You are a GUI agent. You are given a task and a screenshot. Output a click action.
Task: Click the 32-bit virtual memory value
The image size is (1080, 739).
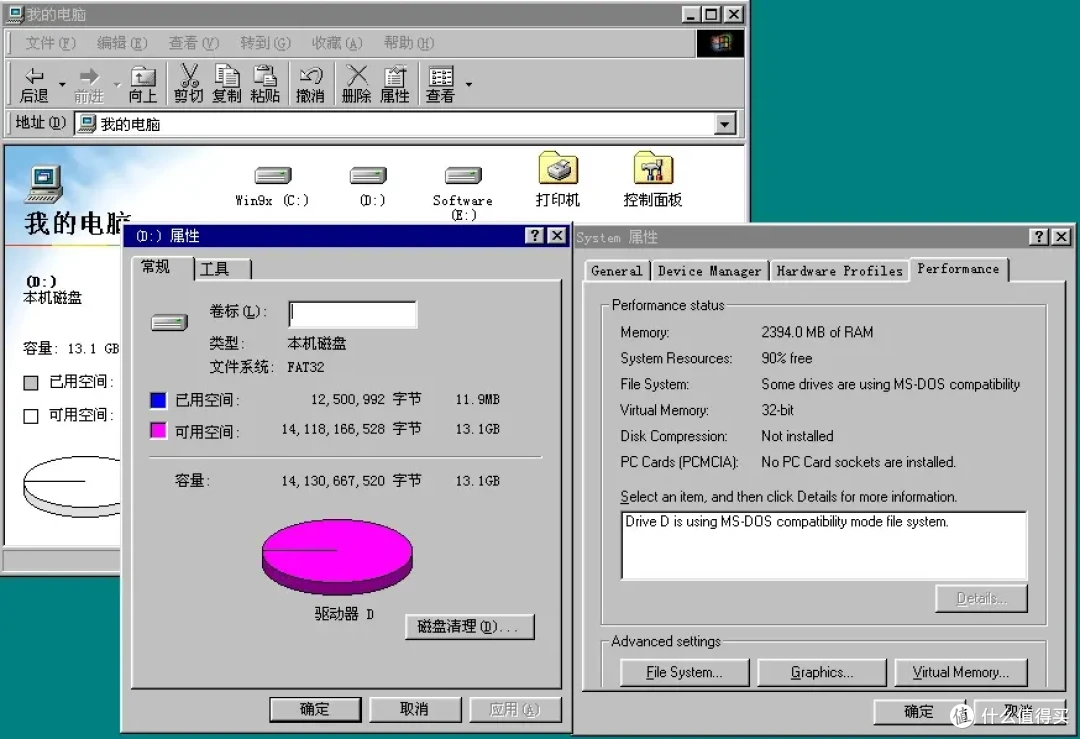click(778, 410)
